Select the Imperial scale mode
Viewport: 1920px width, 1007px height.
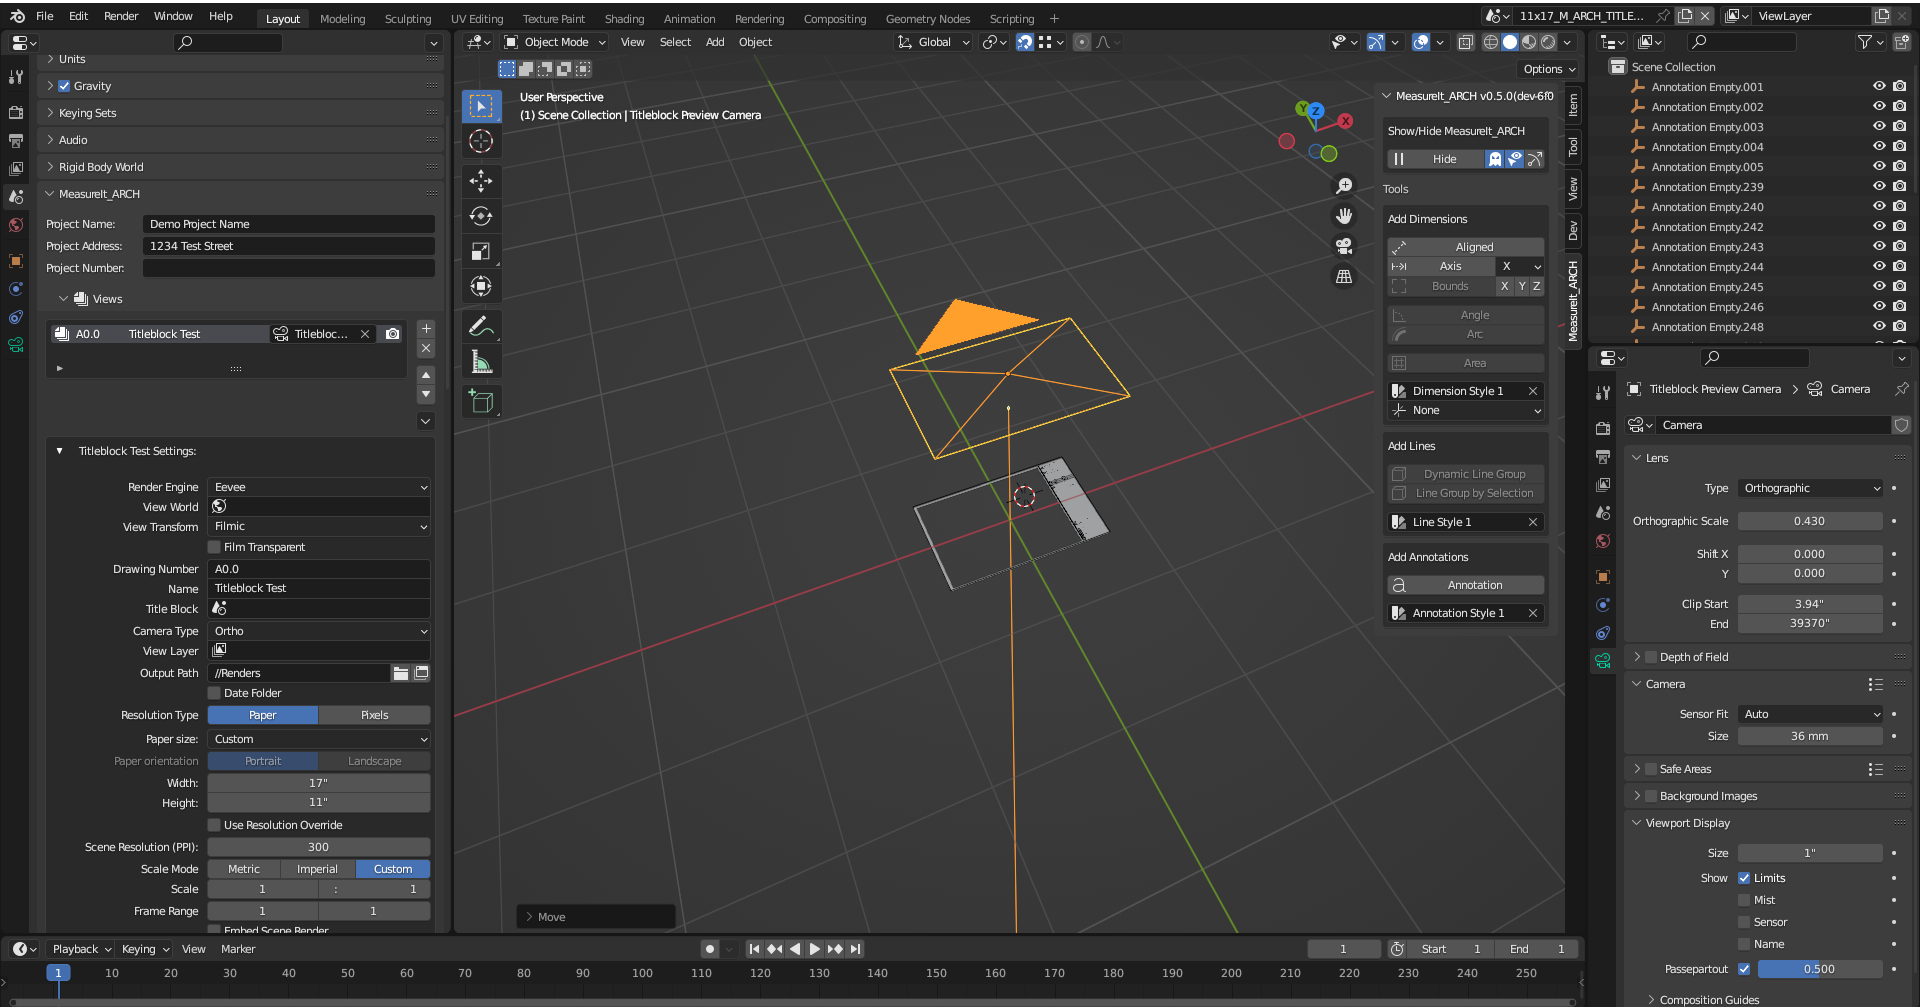point(317,869)
